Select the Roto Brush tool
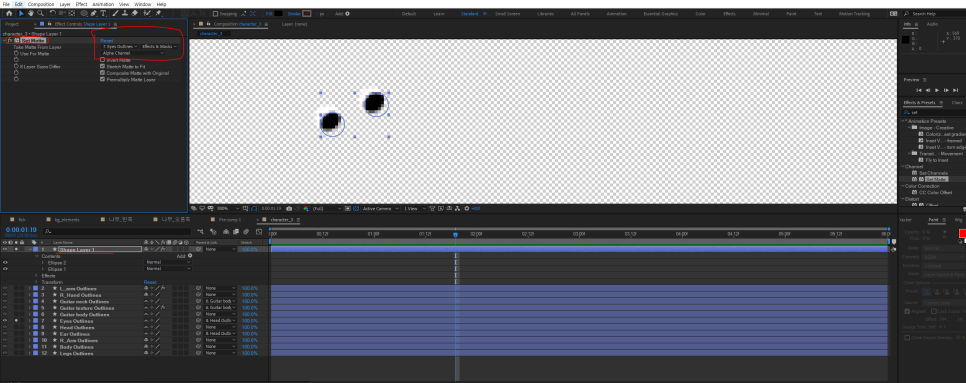 pos(147,13)
